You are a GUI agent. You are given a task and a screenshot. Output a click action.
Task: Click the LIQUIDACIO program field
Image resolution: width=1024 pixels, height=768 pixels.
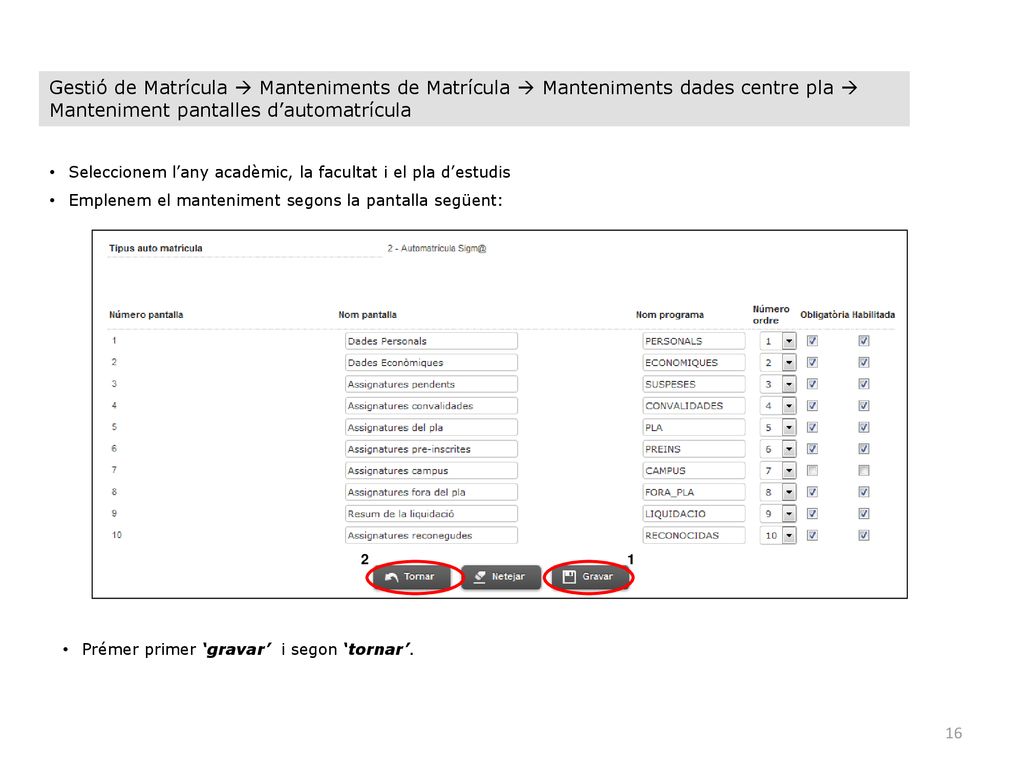click(x=694, y=513)
